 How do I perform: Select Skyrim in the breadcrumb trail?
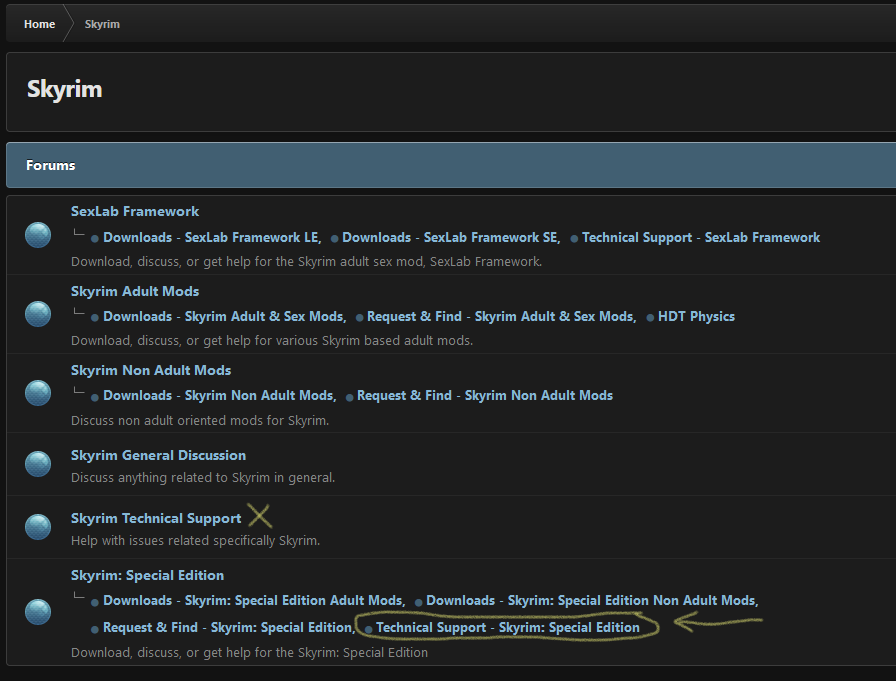(x=102, y=24)
